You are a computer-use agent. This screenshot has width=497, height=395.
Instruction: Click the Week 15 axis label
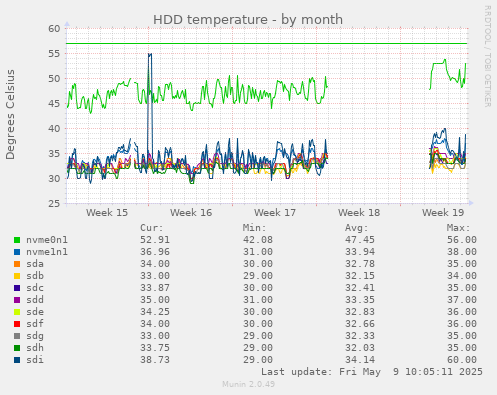[x=107, y=213]
